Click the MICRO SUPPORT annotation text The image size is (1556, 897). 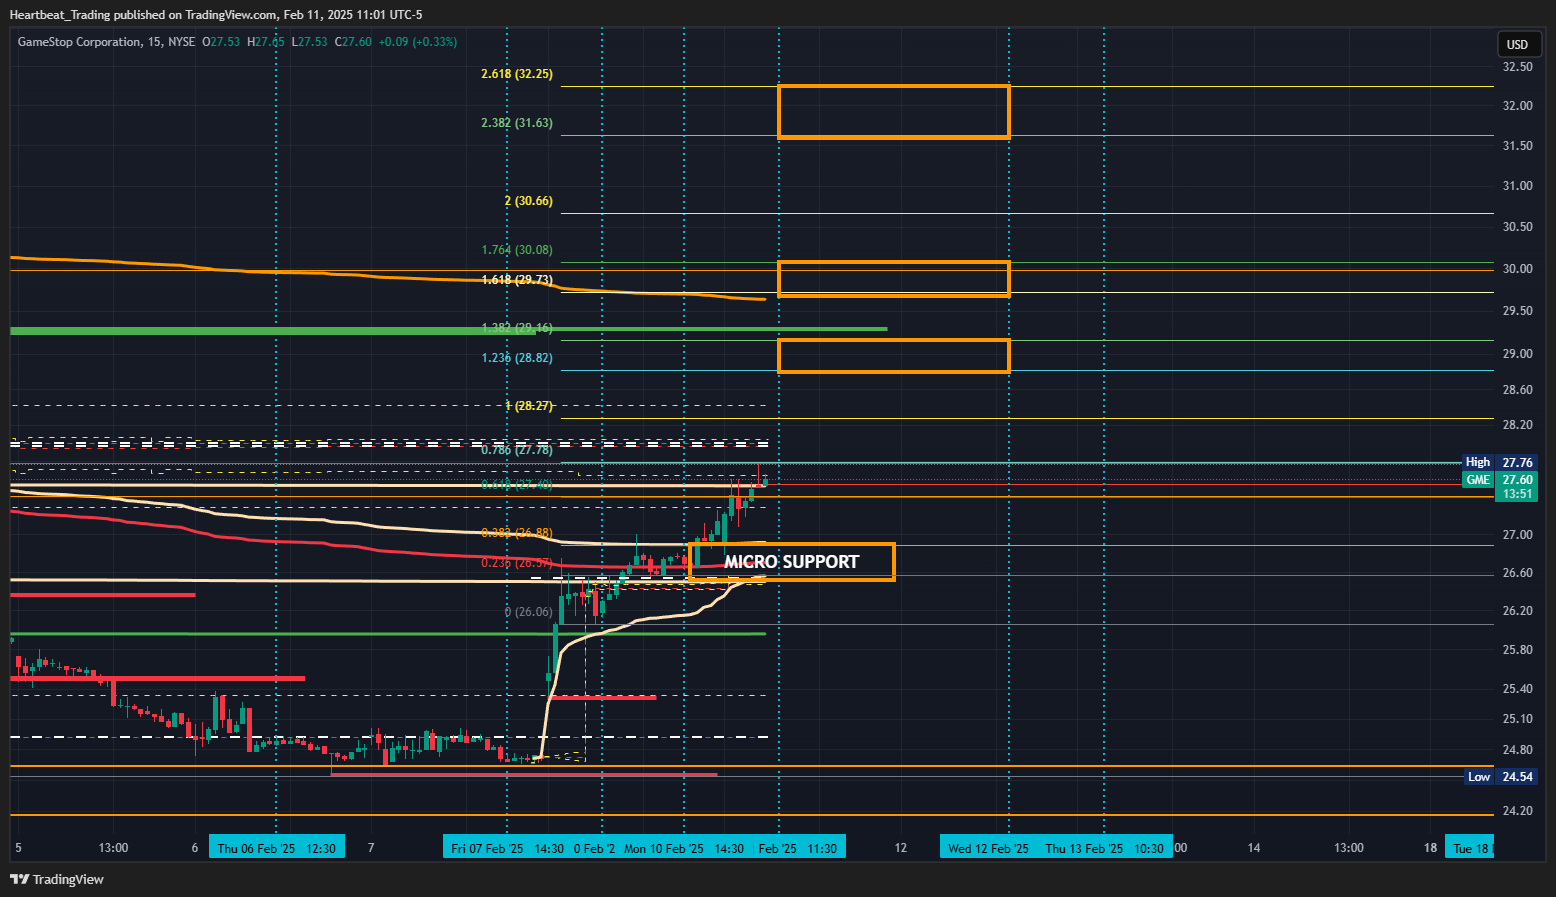point(791,562)
